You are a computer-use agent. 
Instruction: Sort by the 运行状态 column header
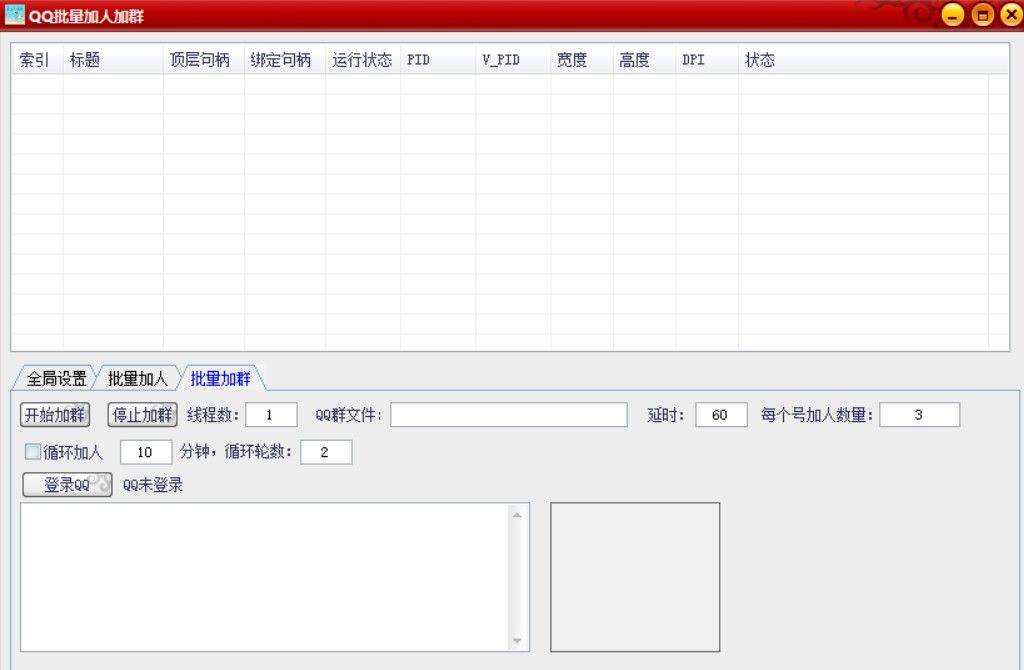[362, 60]
